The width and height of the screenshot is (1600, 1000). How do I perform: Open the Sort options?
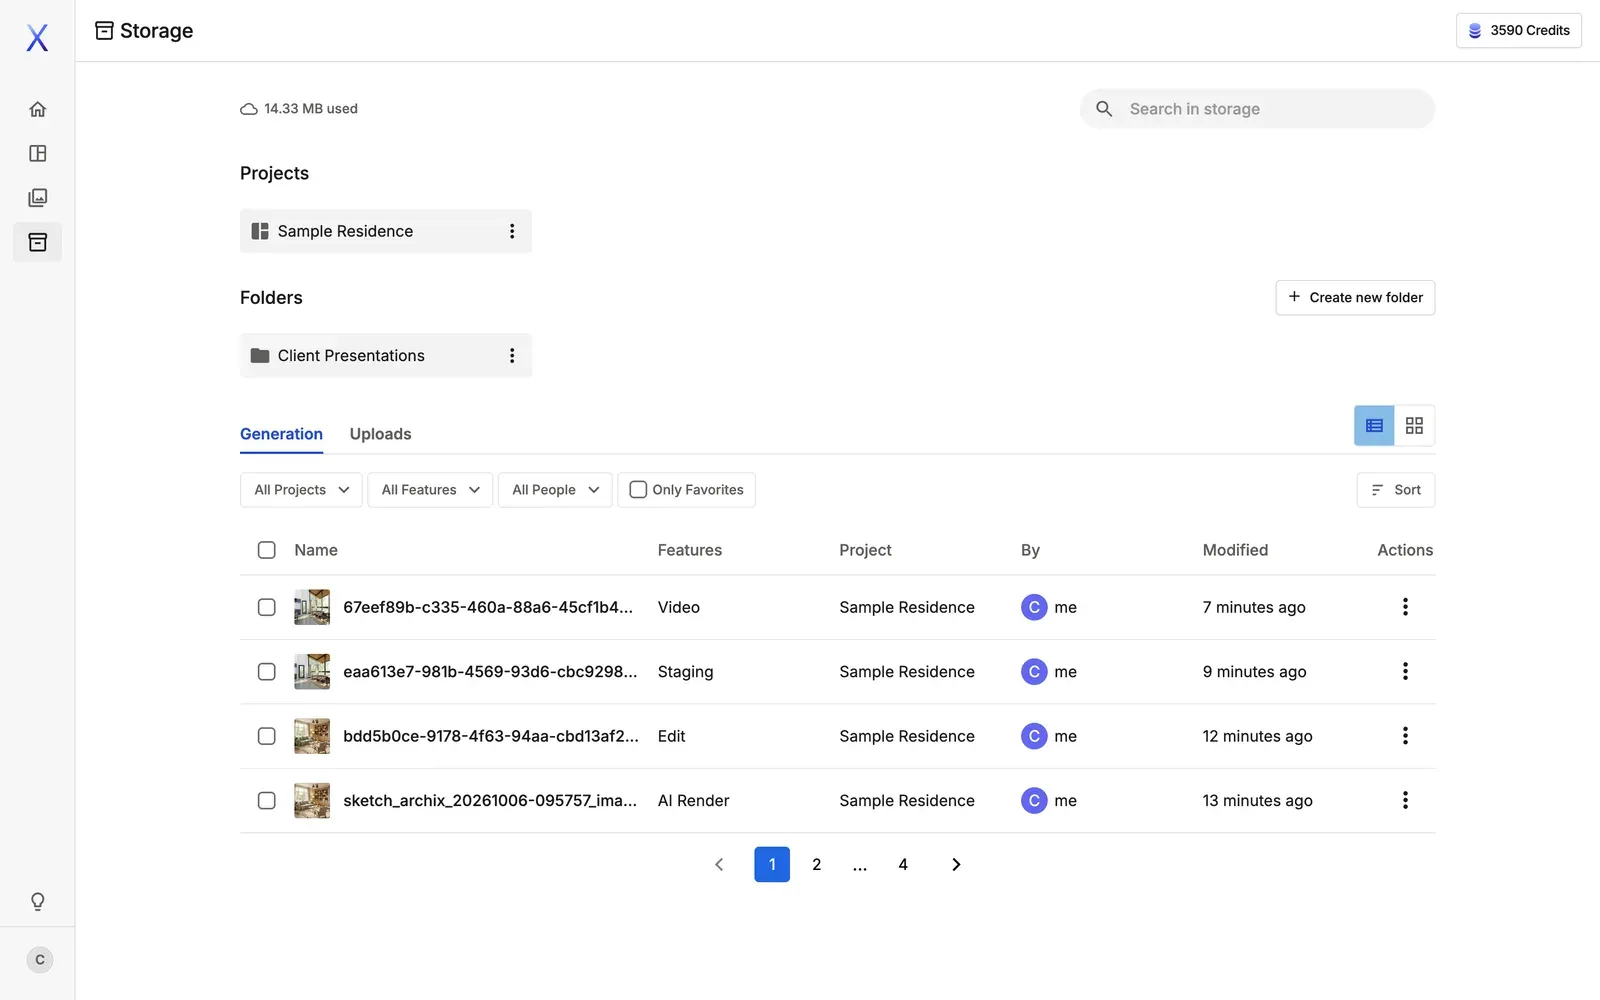1396,490
